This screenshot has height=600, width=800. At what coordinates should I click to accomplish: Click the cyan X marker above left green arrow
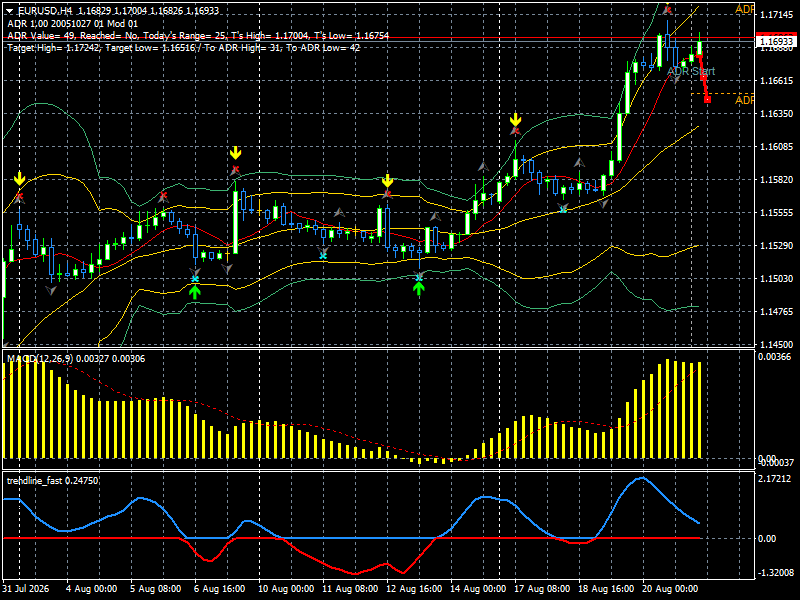coord(195,279)
